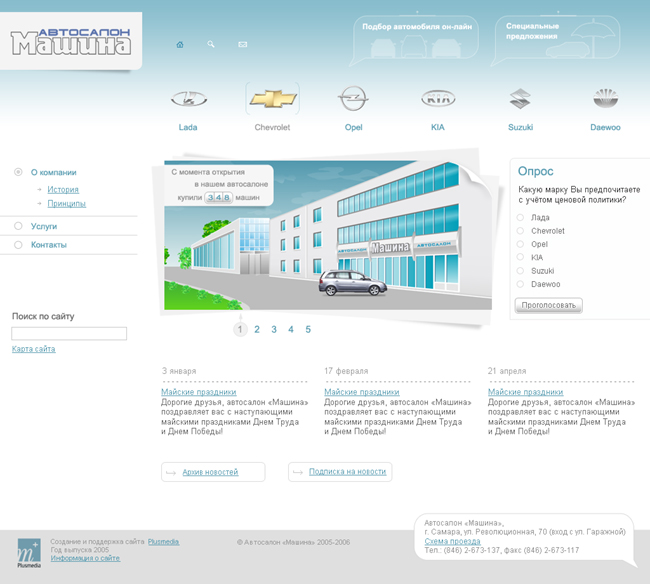The height and width of the screenshot is (584, 650).
Task: Open the Lada brand logo
Action: 189,99
